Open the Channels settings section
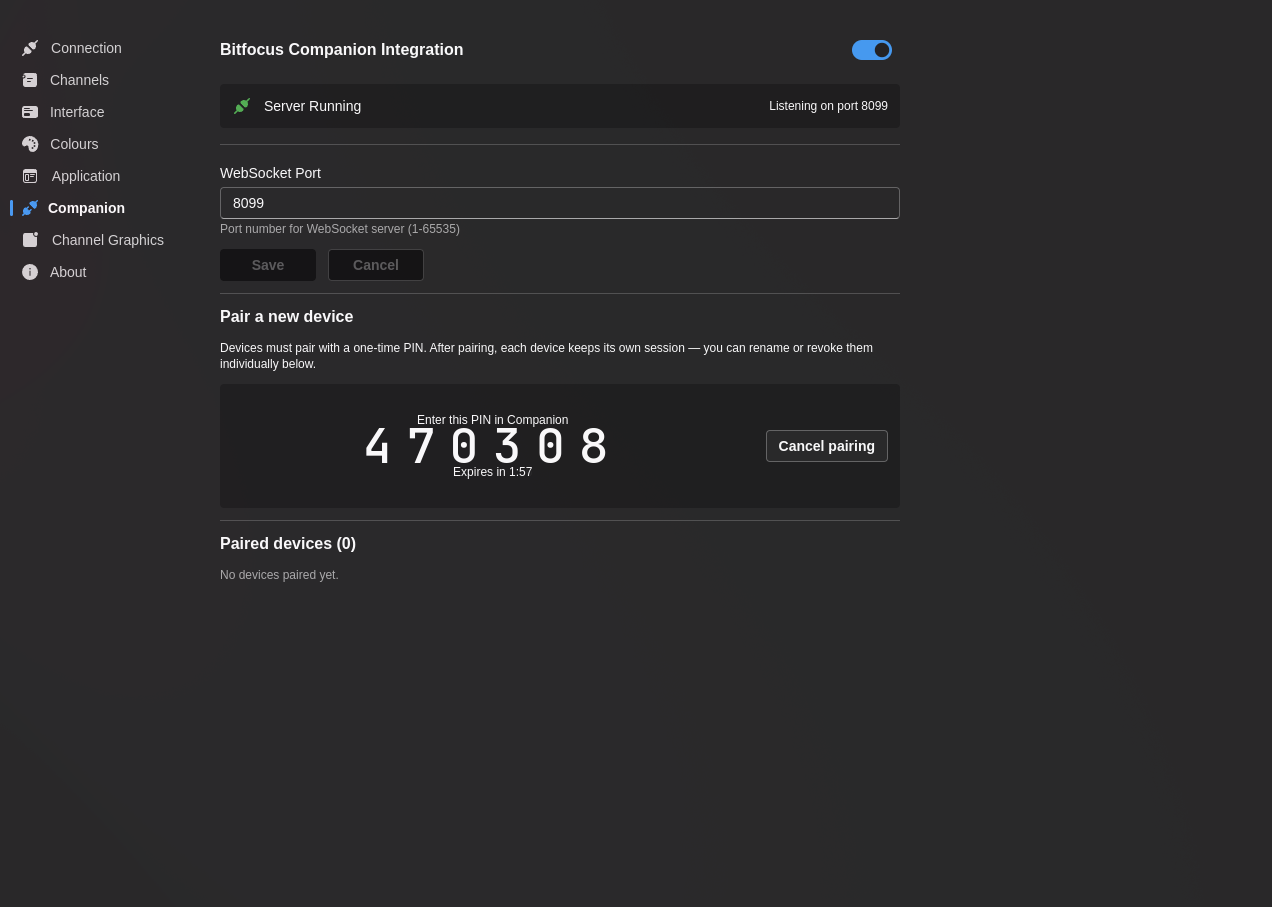 coord(80,80)
